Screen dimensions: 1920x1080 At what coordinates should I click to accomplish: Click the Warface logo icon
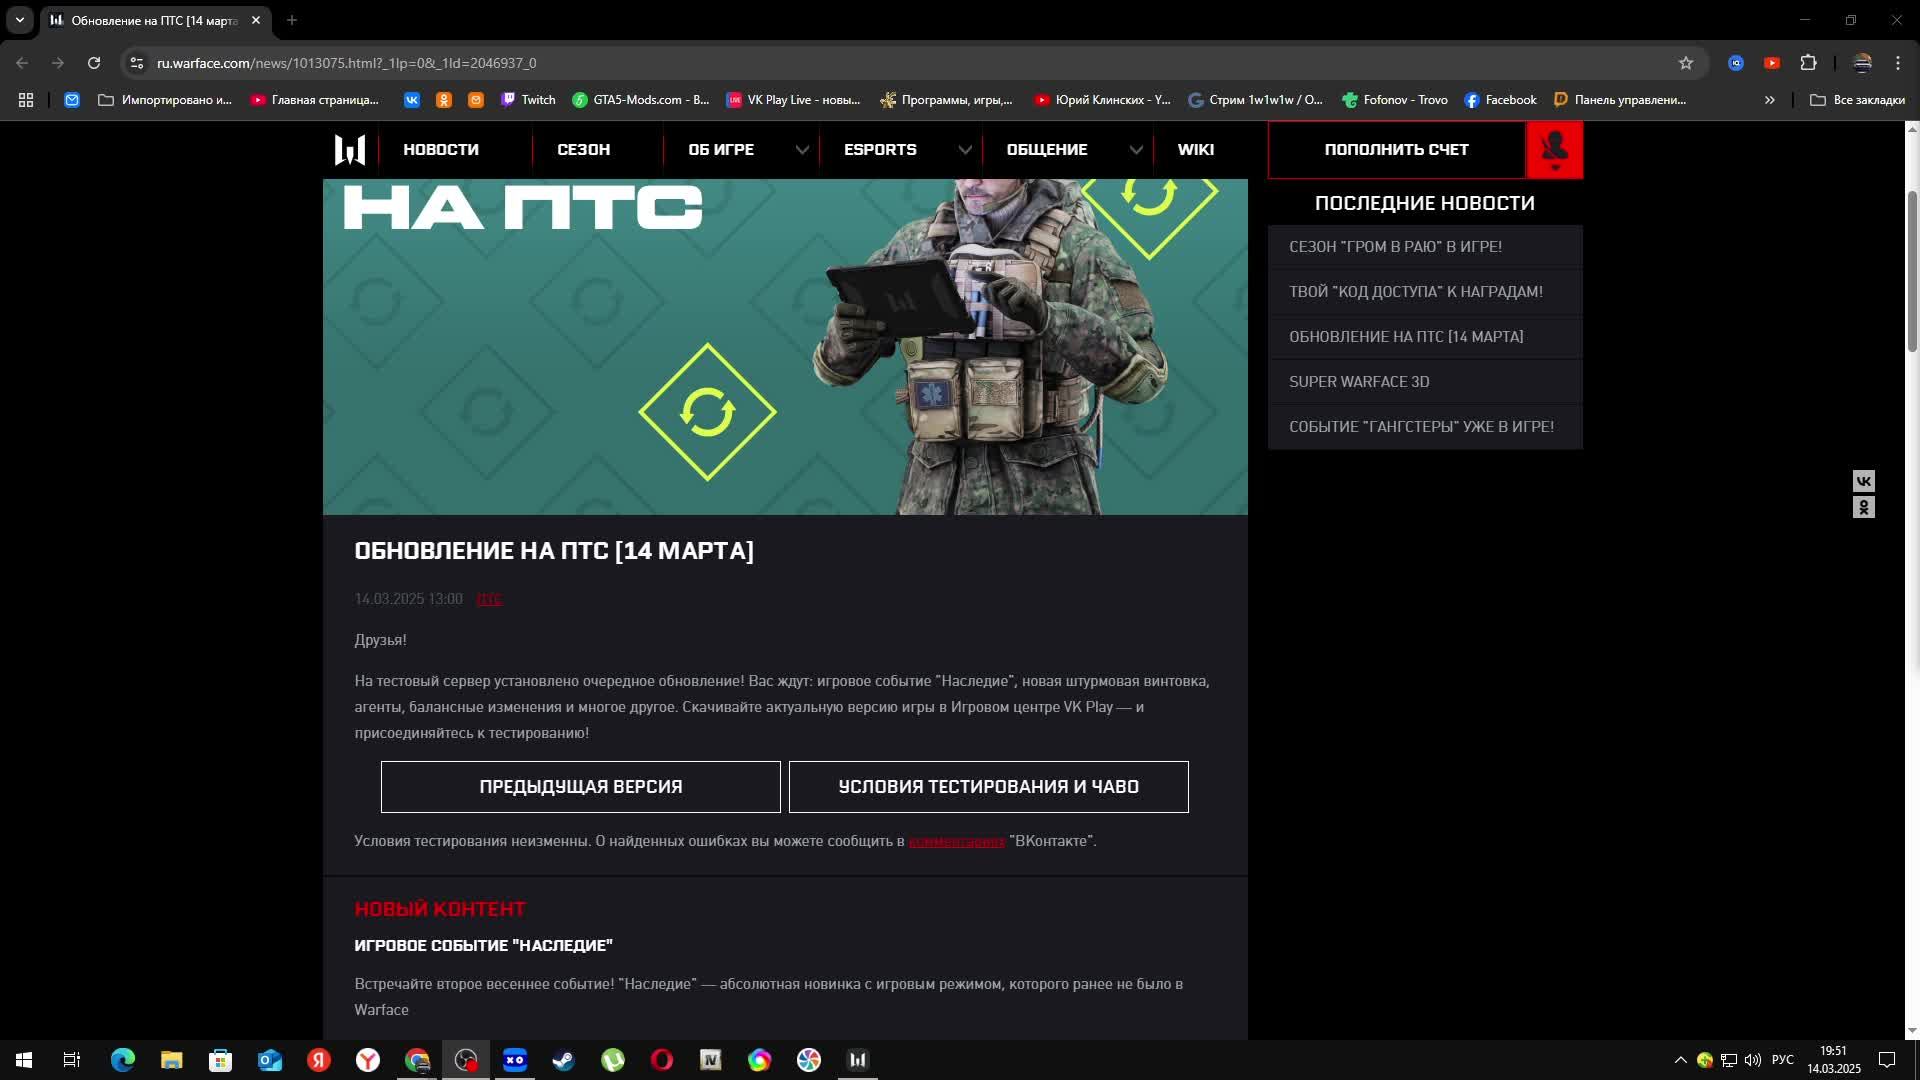[349, 150]
